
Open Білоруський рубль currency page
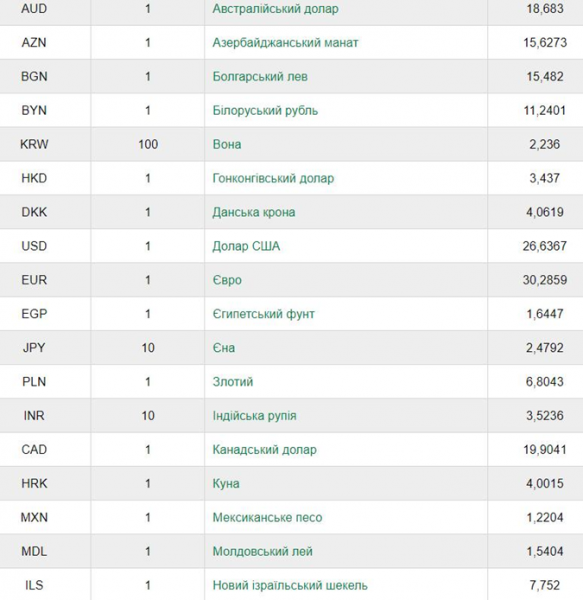point(265,111)
